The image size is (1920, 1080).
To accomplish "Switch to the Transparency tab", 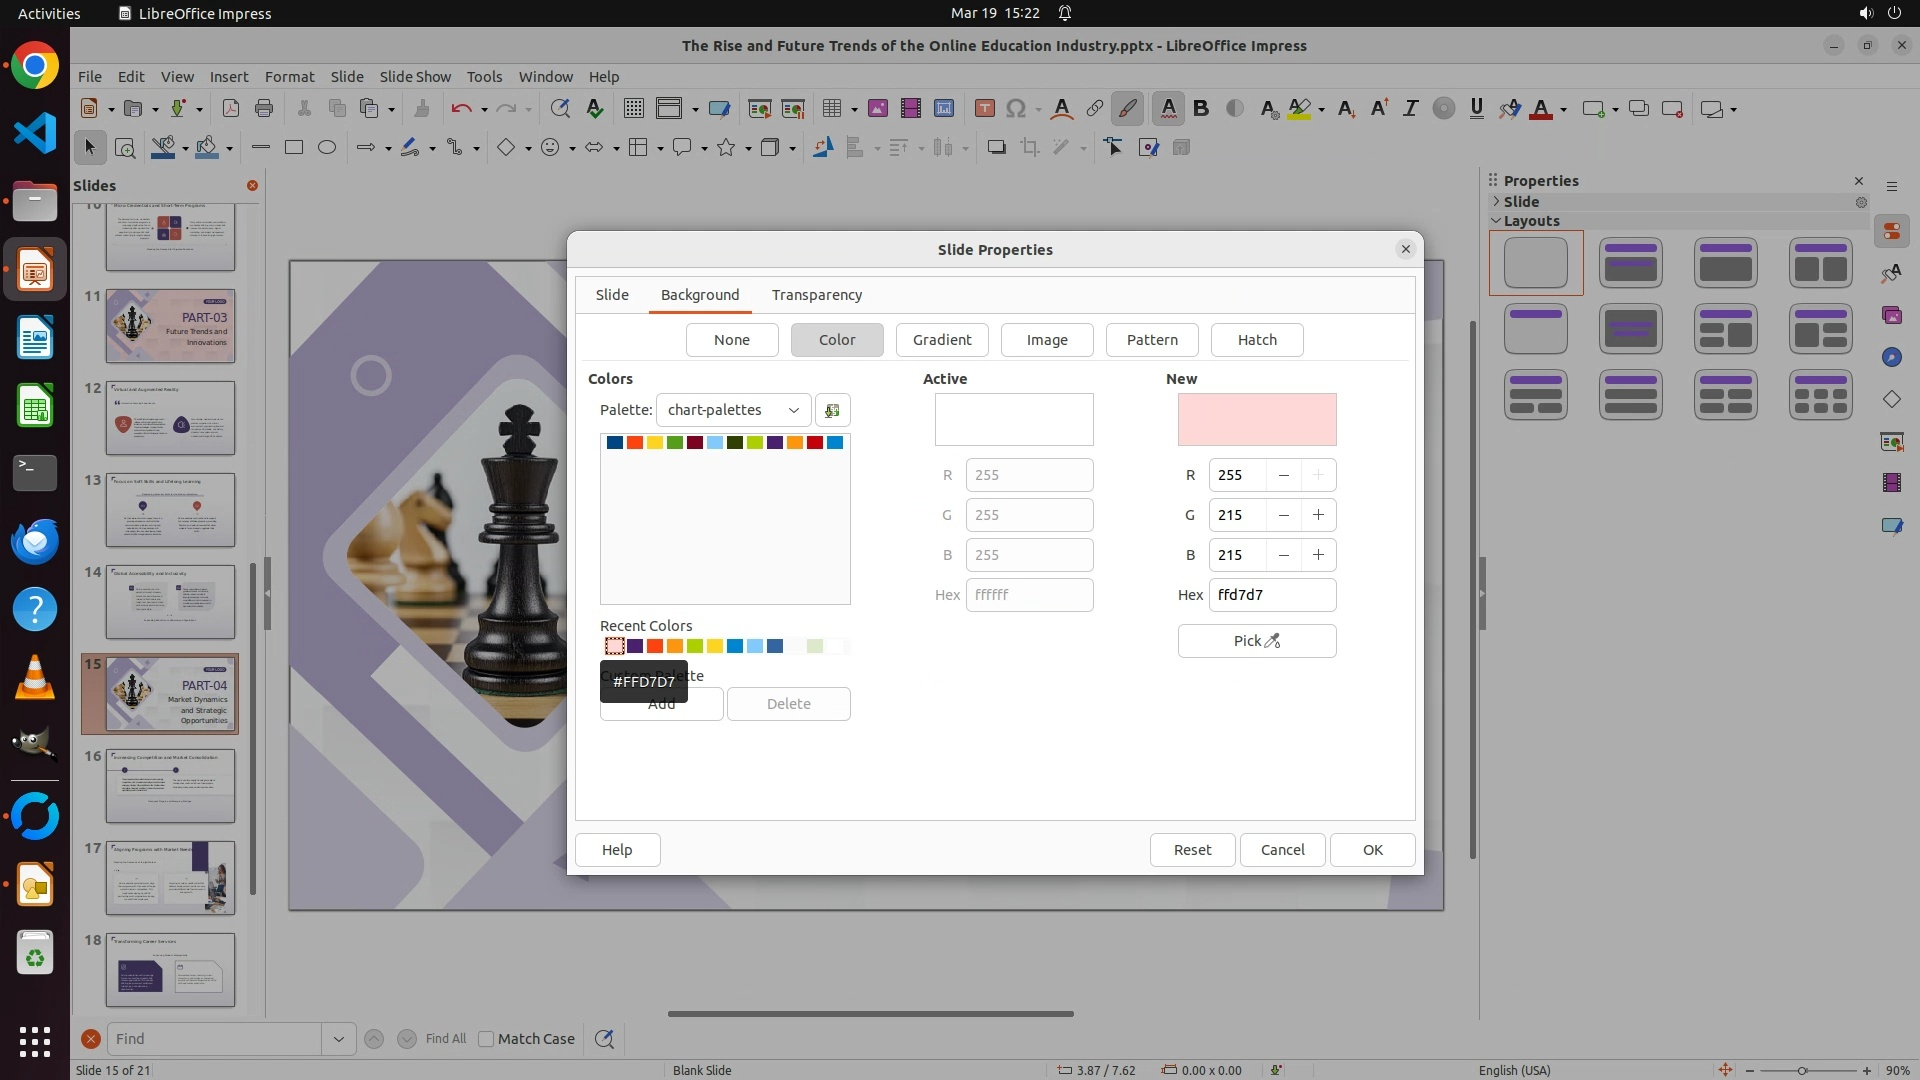I will 816,295.
